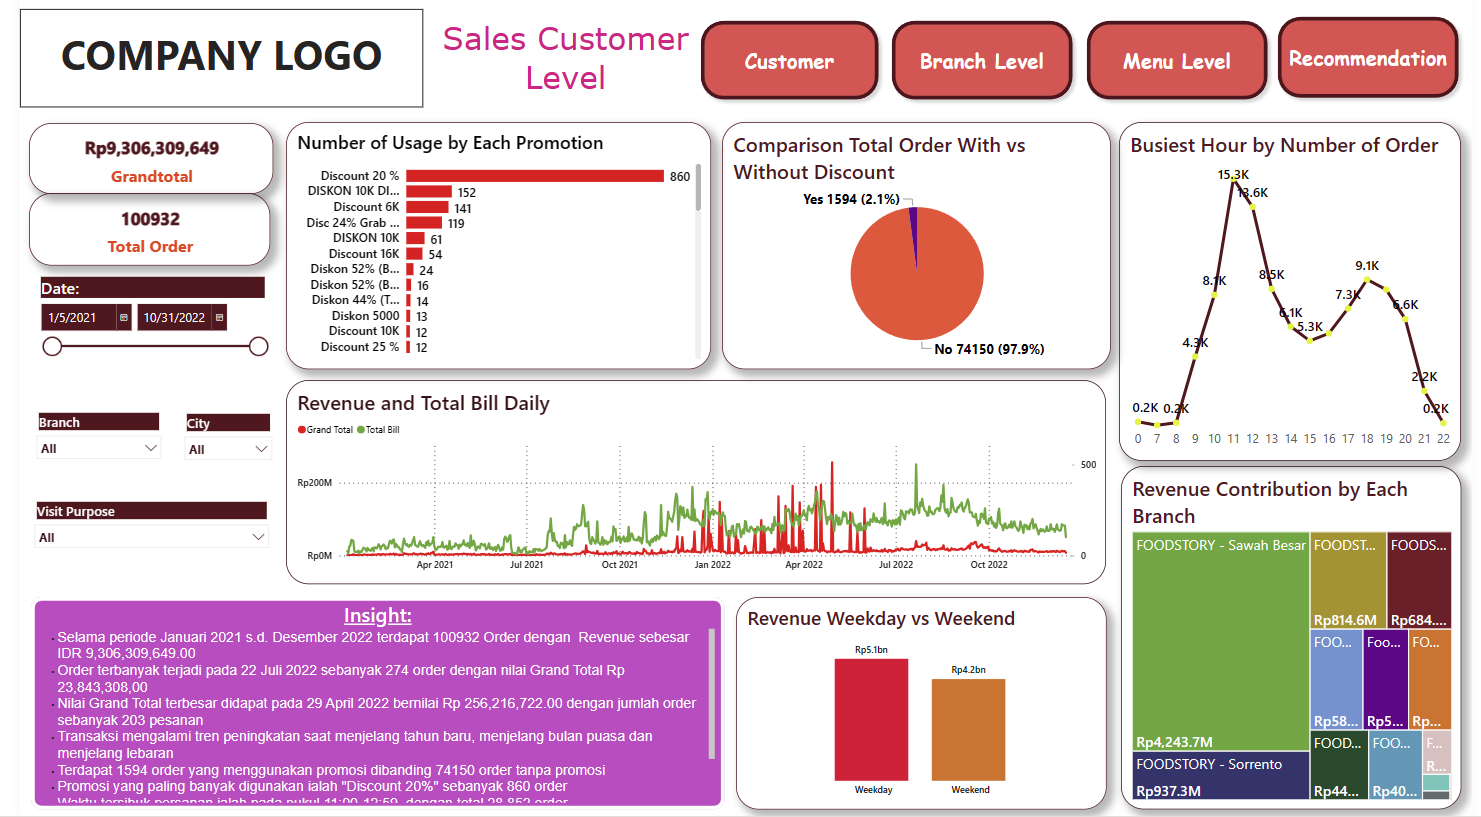Switch to the Branch Level page
The width and height of the screenshot is (1481, 817).
pyautogui.click(x=981, y=61)
